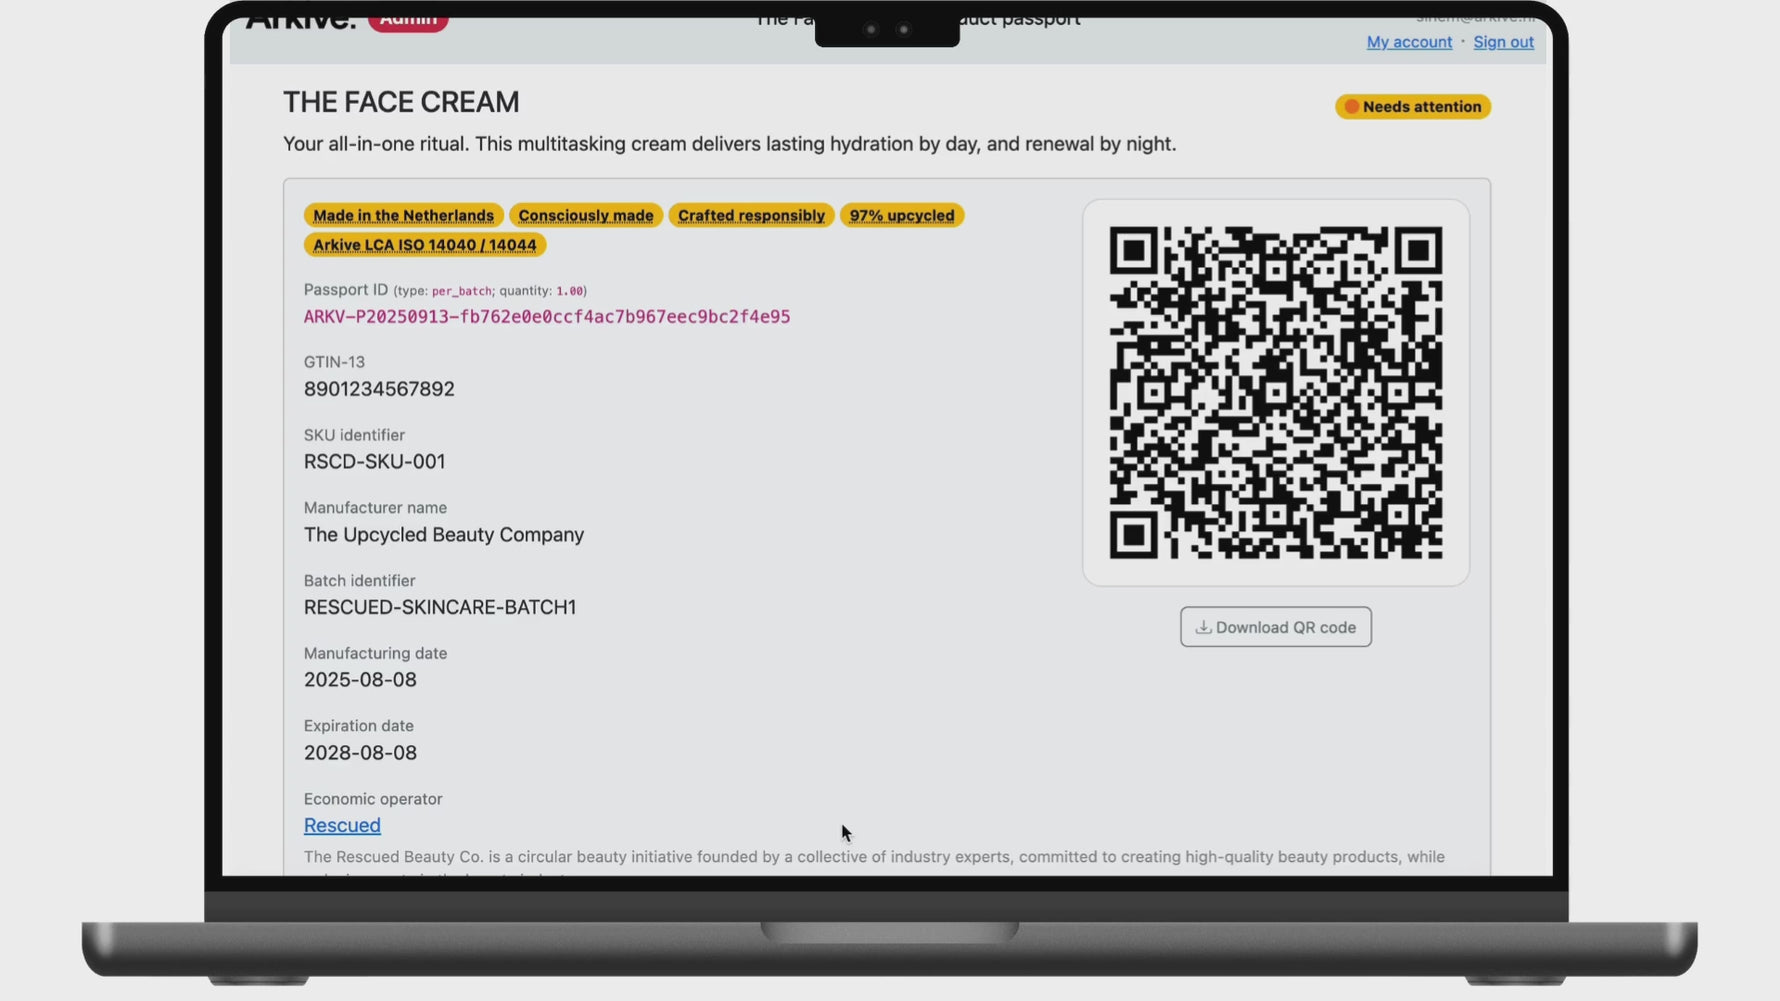Click the GTIN-13 number 8901234567892
Image resolution: width=1780 pixels, height=1001 pixels.
point(379,389)
